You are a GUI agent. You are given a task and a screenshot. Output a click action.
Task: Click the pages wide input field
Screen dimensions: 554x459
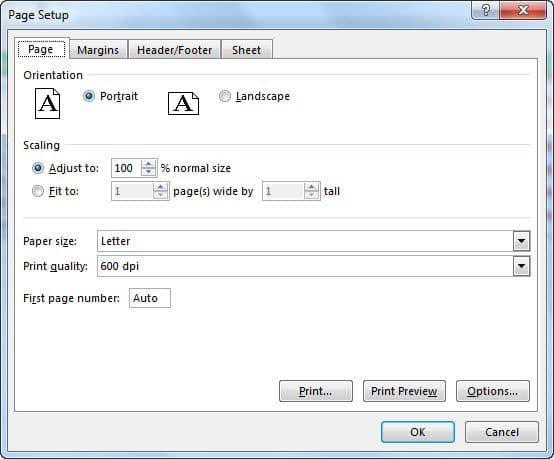click(132, 191)
